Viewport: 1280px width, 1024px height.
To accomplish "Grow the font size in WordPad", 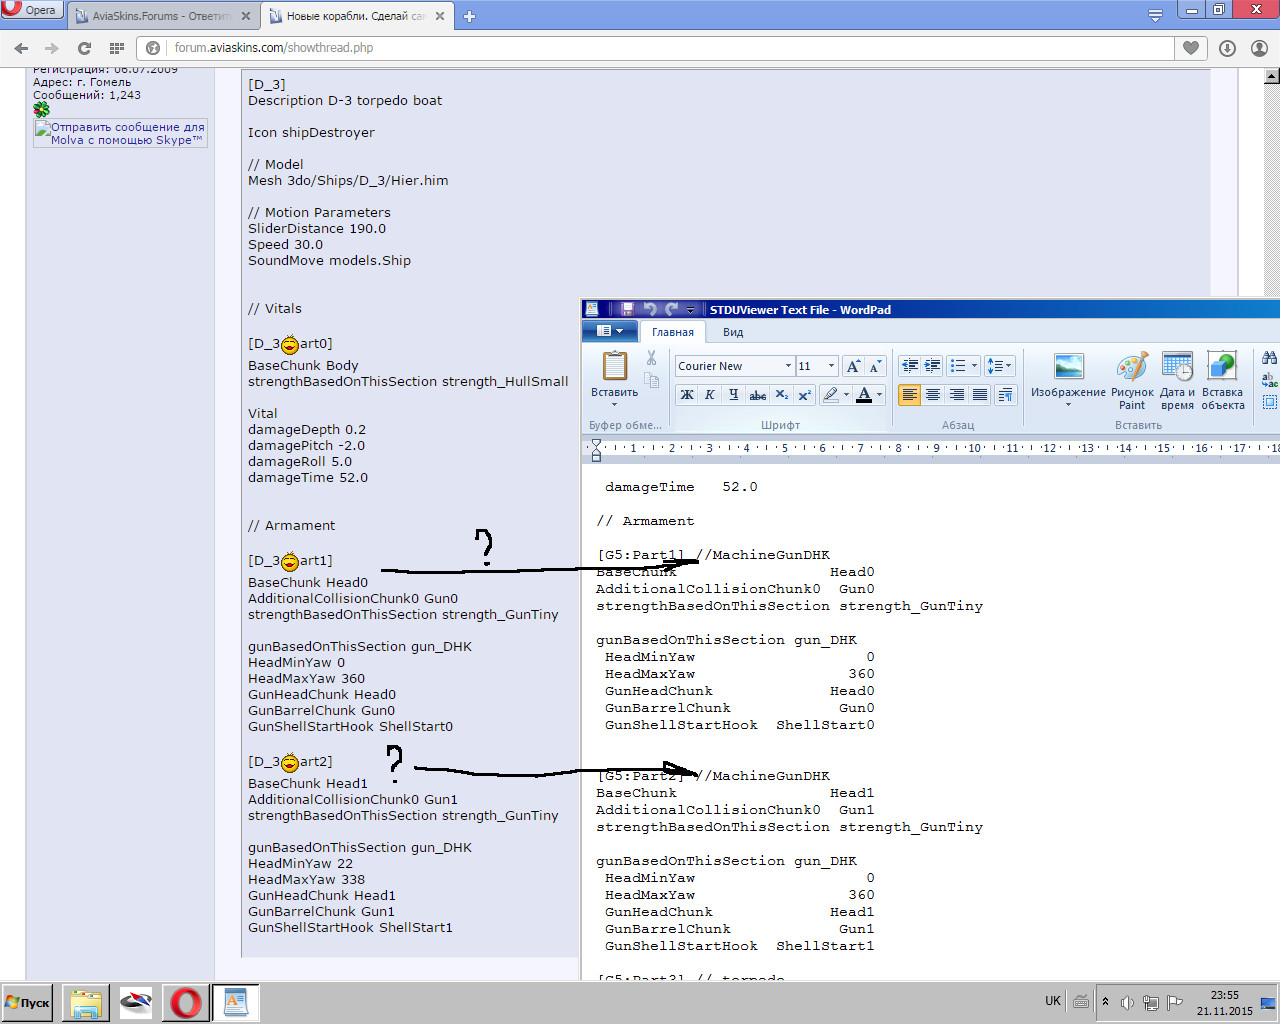I will click(853, 366).
